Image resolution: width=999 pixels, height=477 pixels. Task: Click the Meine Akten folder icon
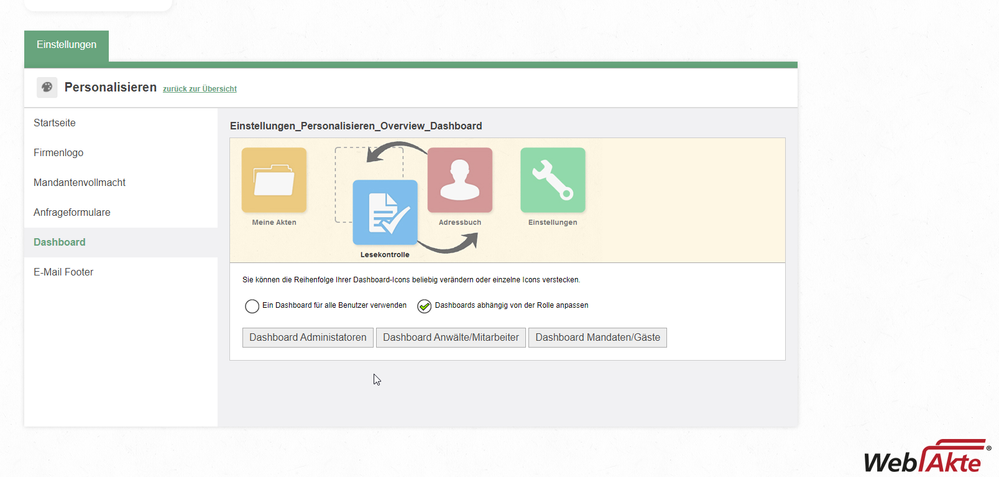[x=274, y=180]
